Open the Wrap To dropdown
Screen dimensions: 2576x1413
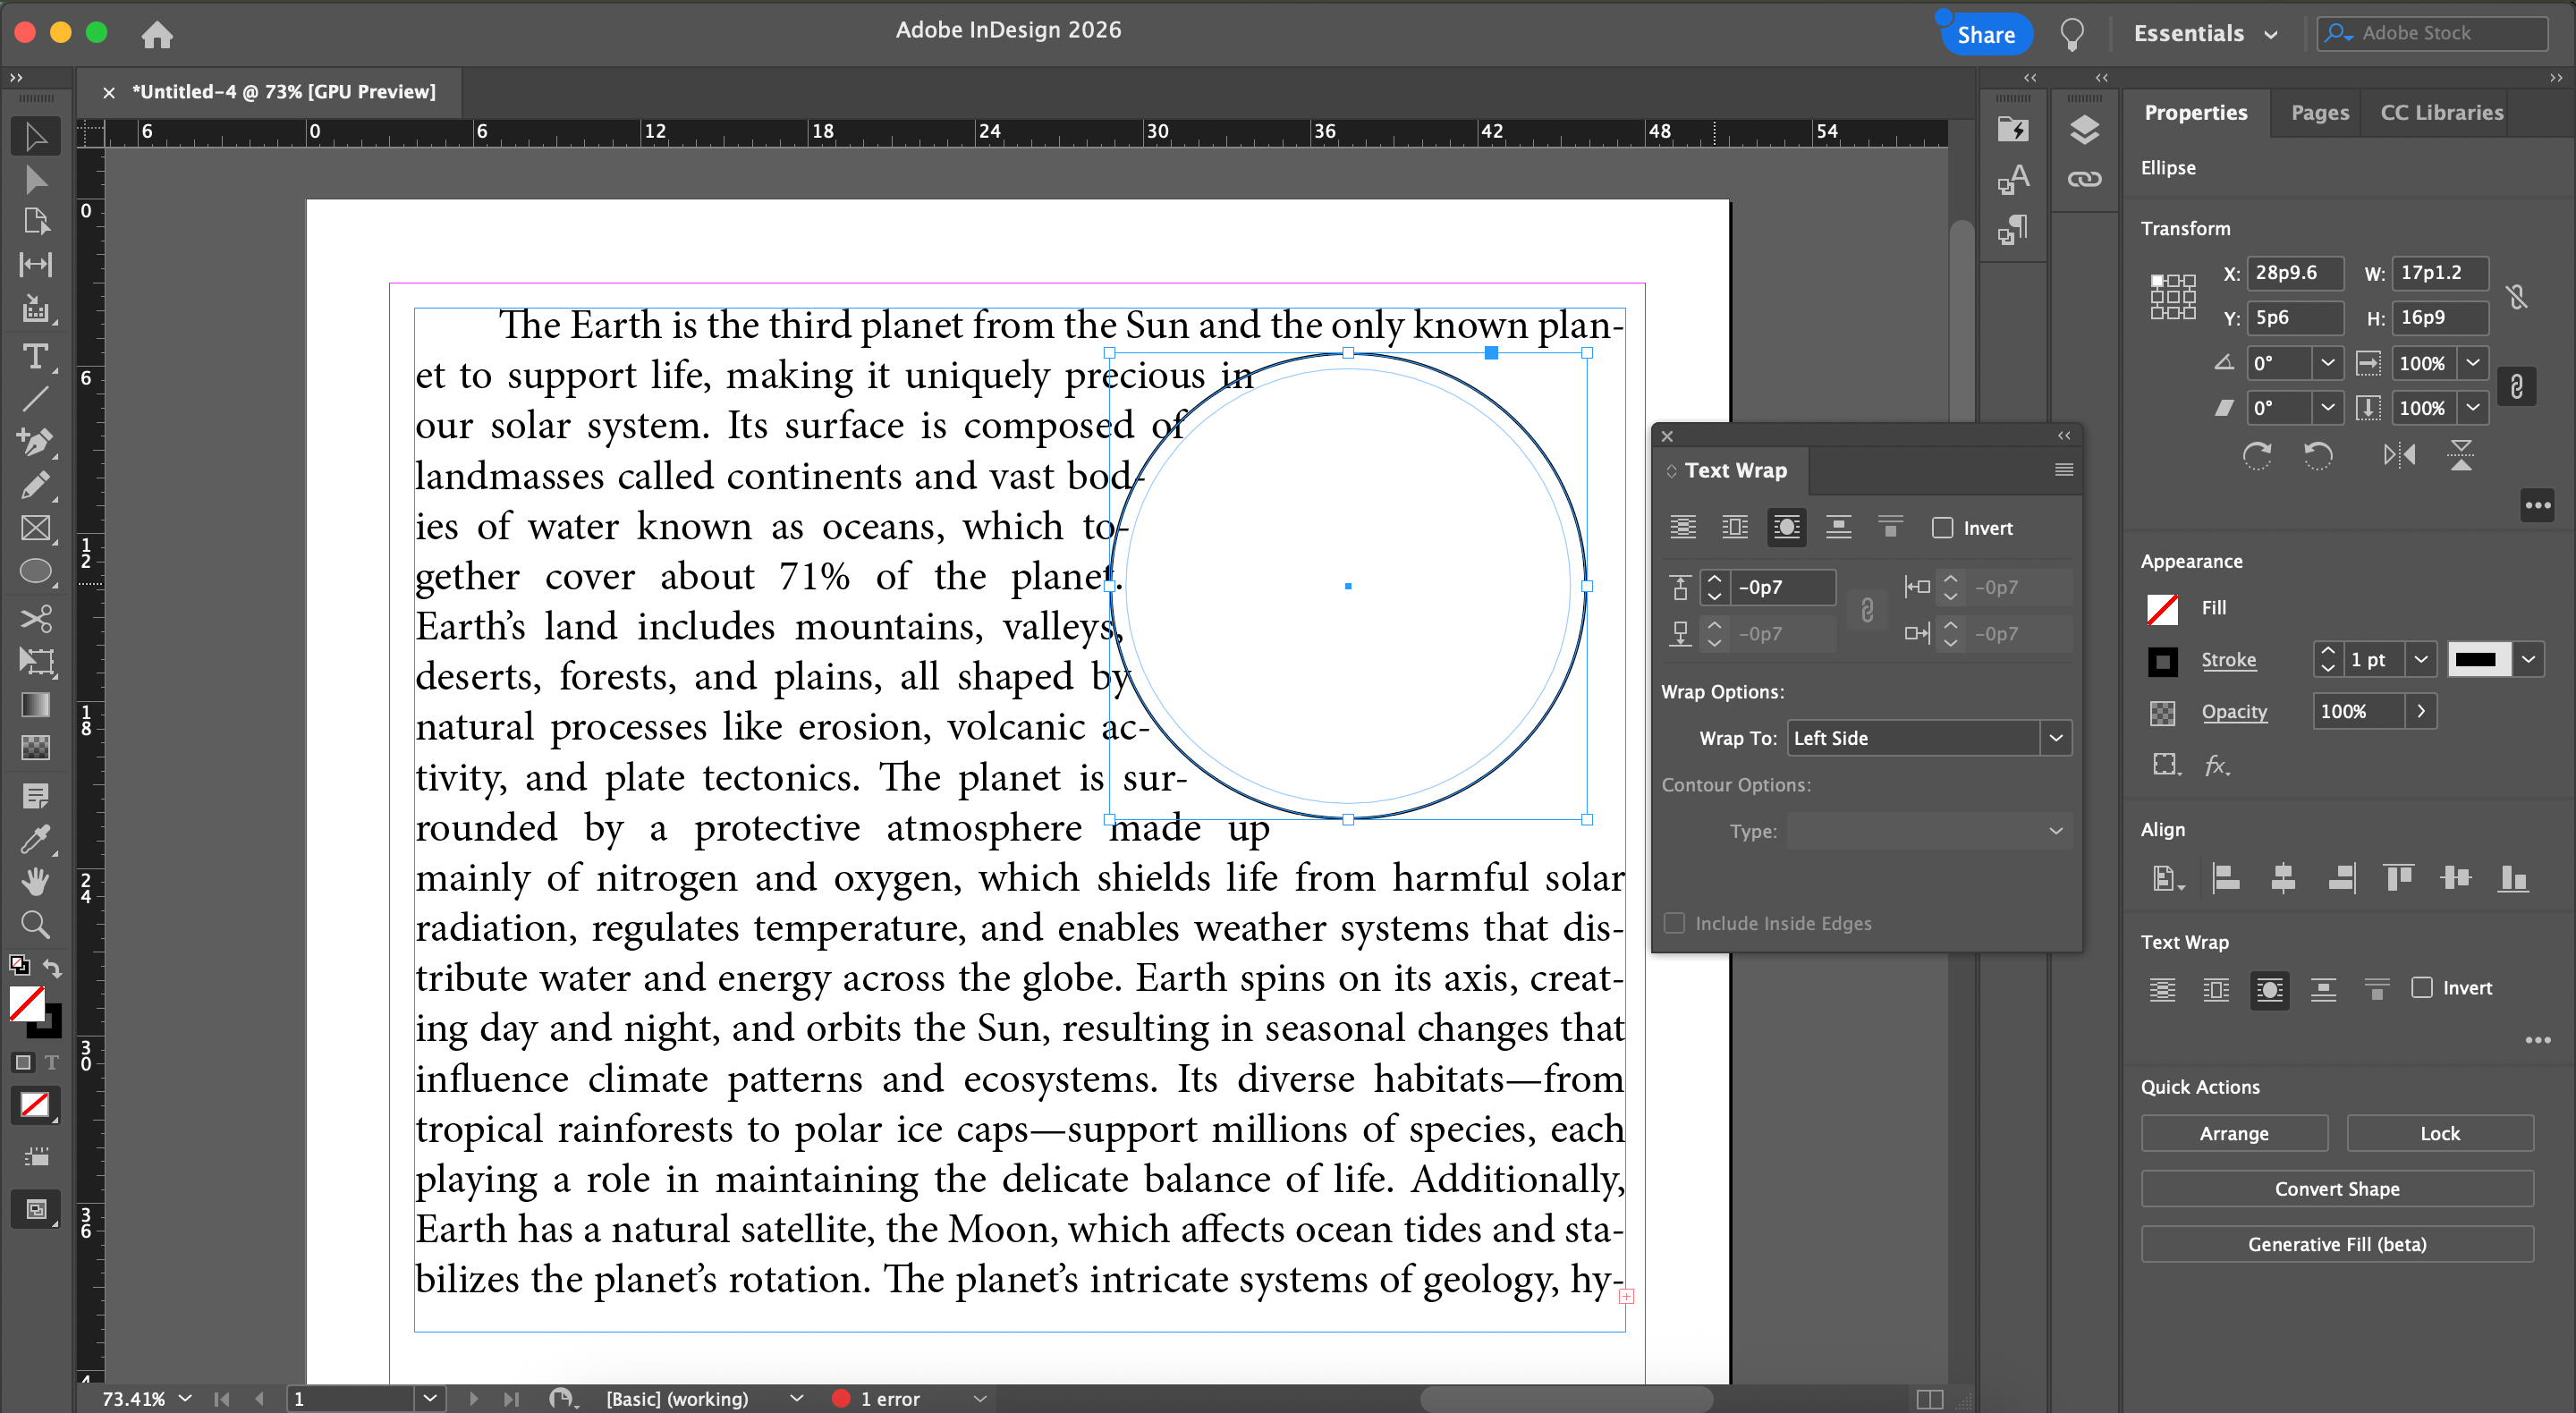point(2055,738)
